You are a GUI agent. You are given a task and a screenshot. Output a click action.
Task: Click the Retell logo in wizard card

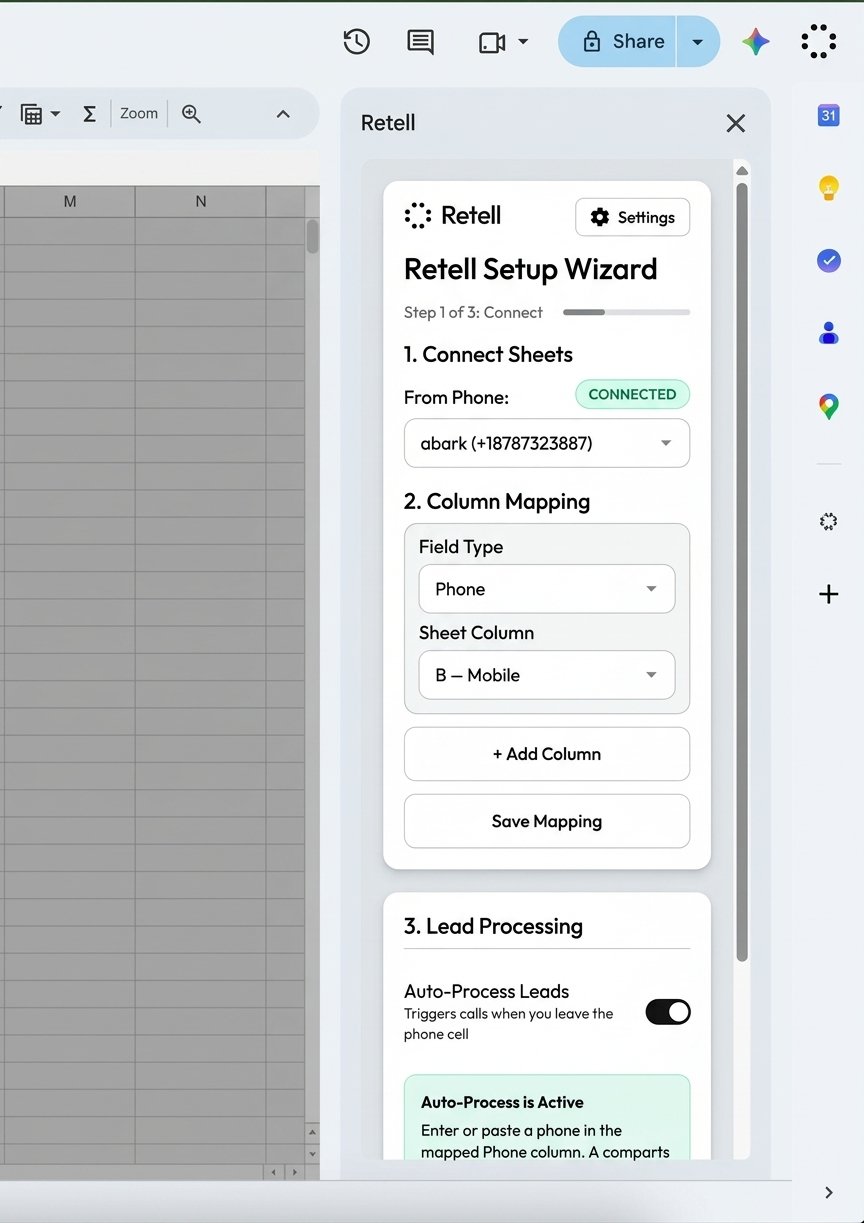(453, 215)
